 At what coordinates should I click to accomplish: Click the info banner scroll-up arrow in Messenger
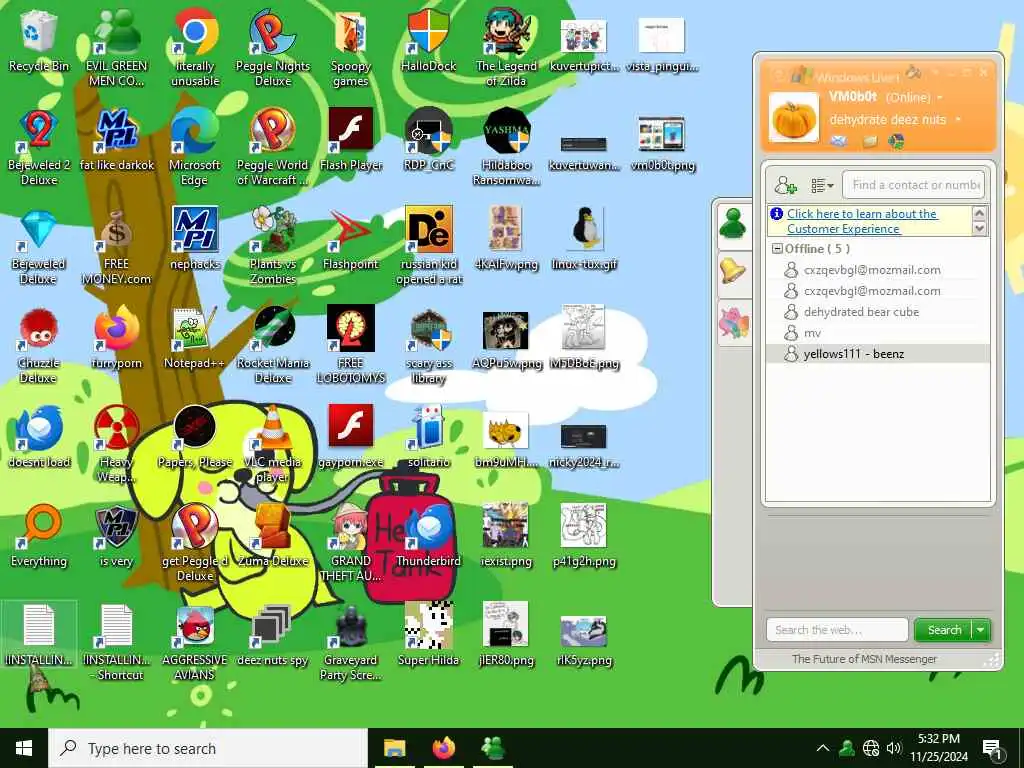979,213
